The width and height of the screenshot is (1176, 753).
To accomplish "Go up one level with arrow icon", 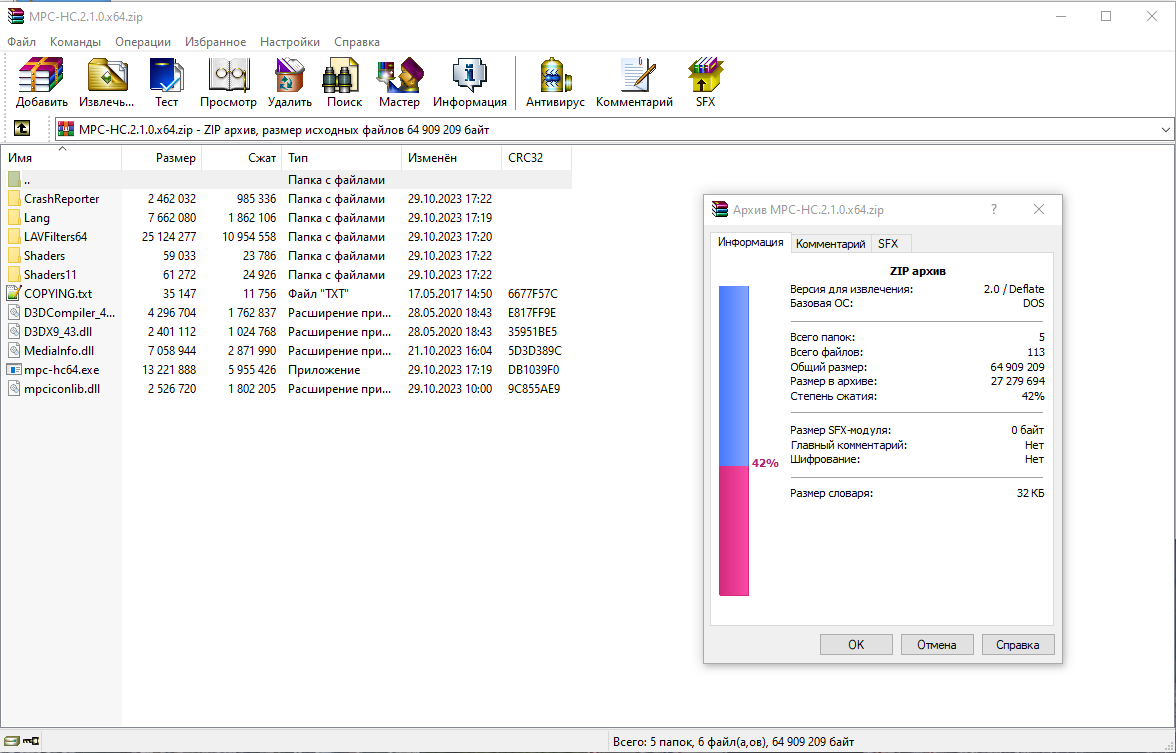I will (x=22, y=129).
